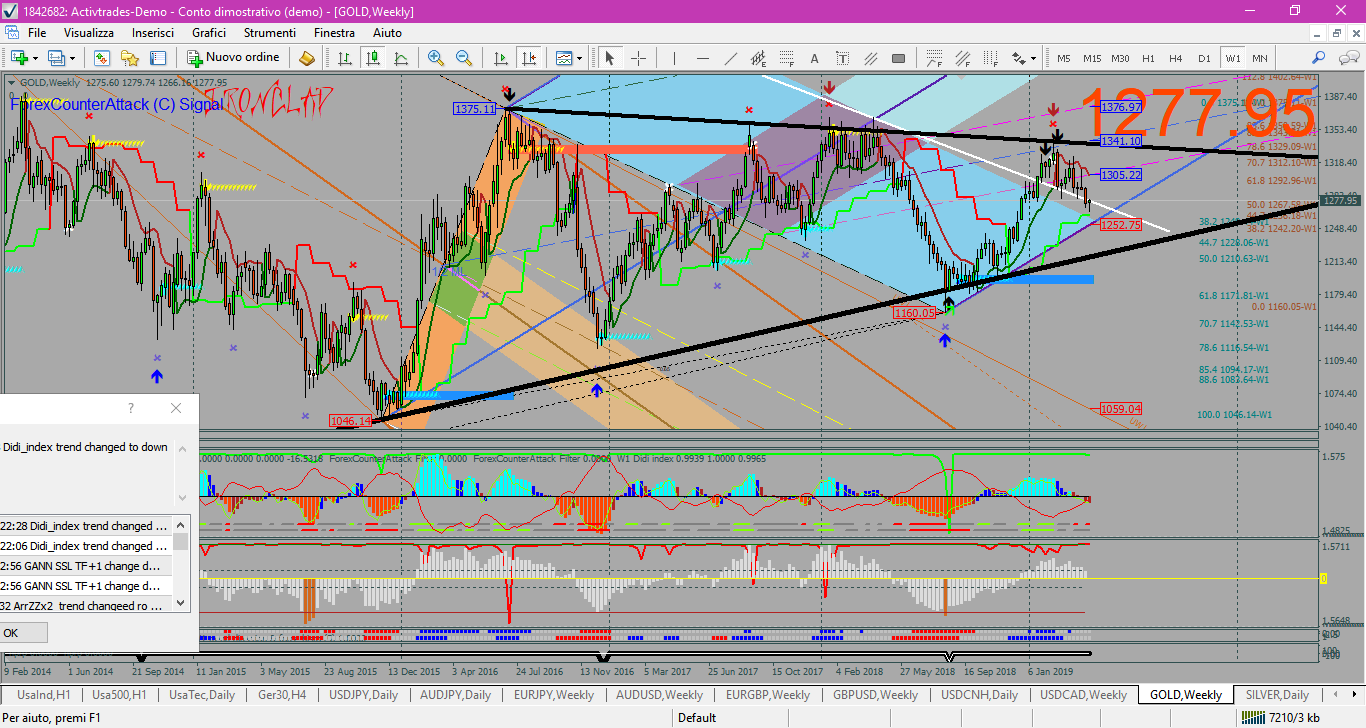Image resolution: width=1366 pixels, height=728 pixels.
Task: Select the cursor arrow tool
Action: point(610,57)
